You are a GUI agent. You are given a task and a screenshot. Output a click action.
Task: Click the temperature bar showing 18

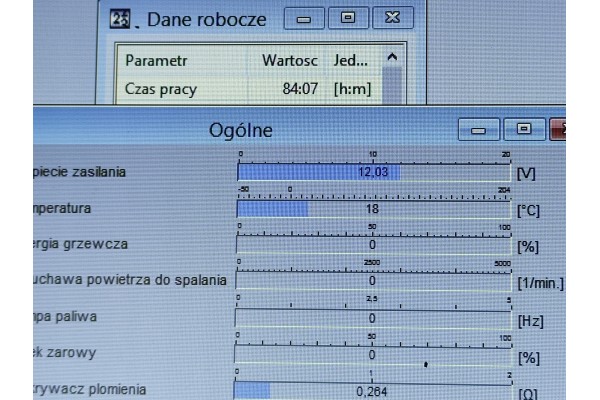click(373, 209)
